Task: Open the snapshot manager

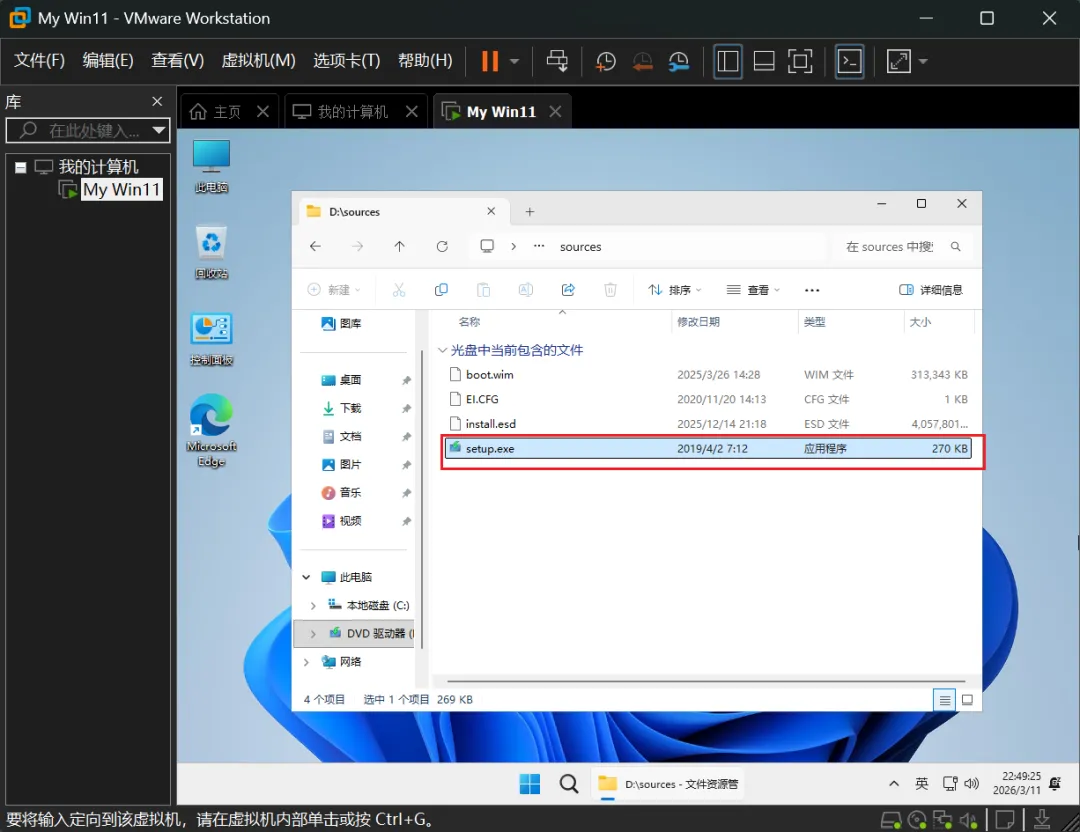Action: [678, 61]
